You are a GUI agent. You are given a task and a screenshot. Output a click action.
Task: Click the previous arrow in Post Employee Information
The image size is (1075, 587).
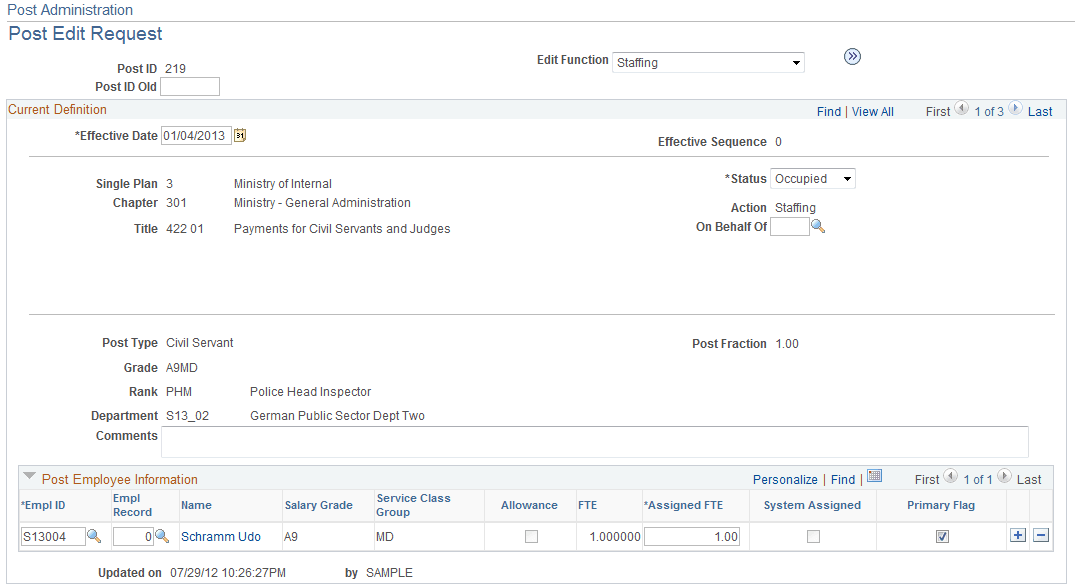[950, 477]
